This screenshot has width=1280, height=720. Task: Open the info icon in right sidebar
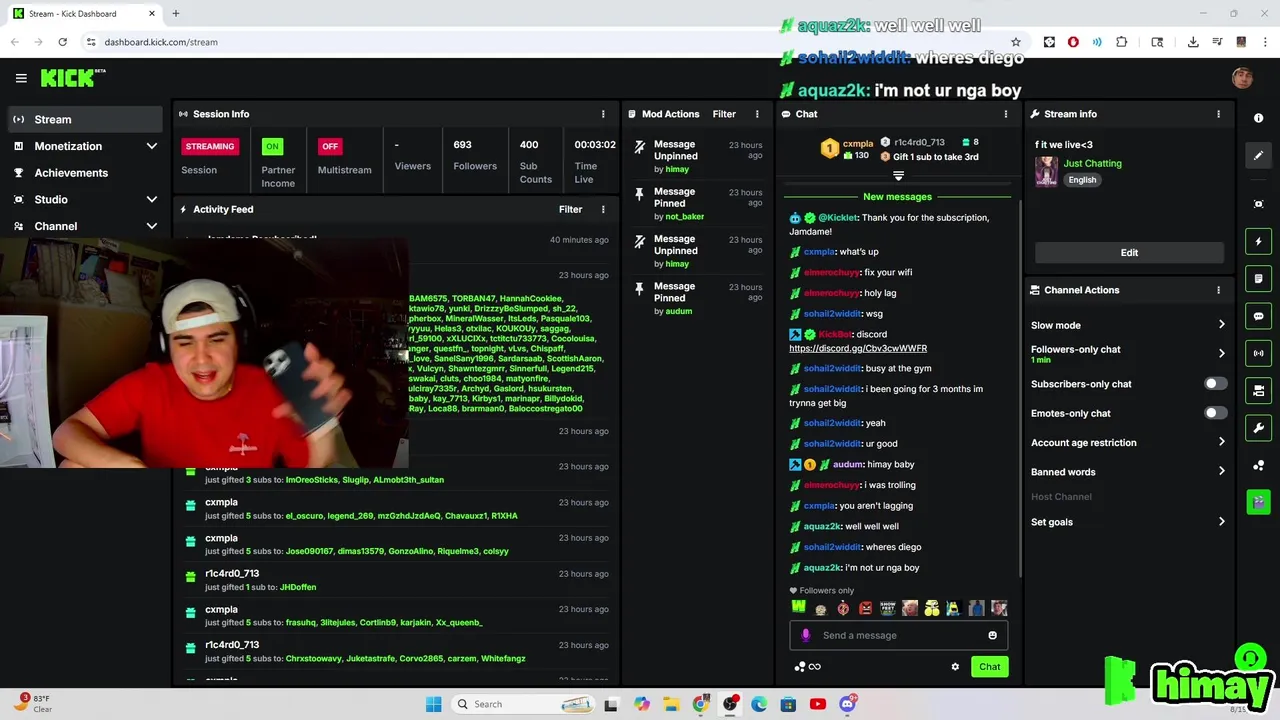(x=1258, y=118)
